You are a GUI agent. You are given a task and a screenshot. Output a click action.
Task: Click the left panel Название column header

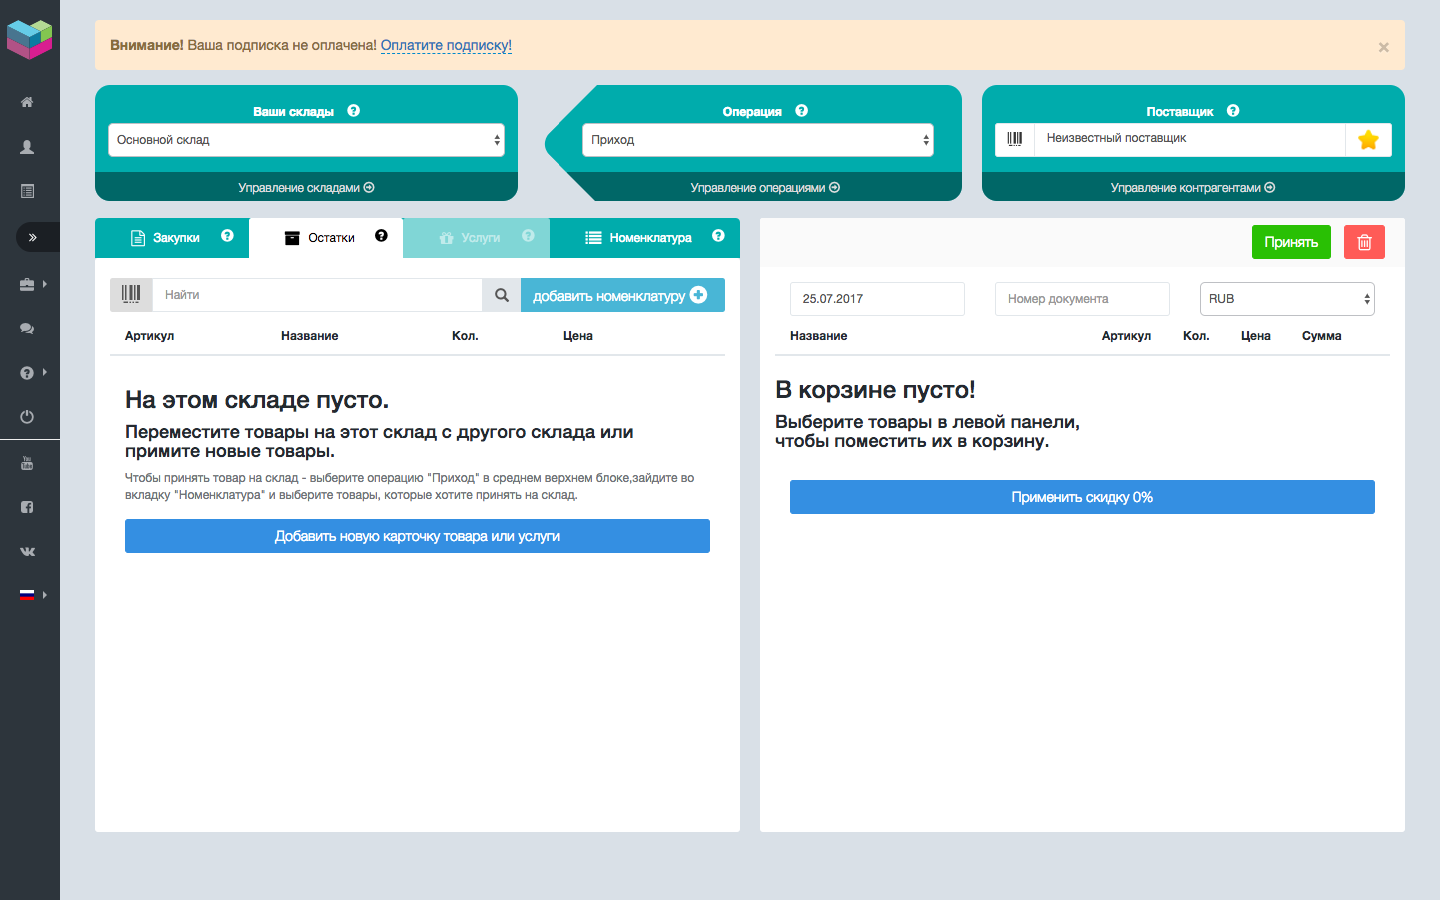(310, 336)
